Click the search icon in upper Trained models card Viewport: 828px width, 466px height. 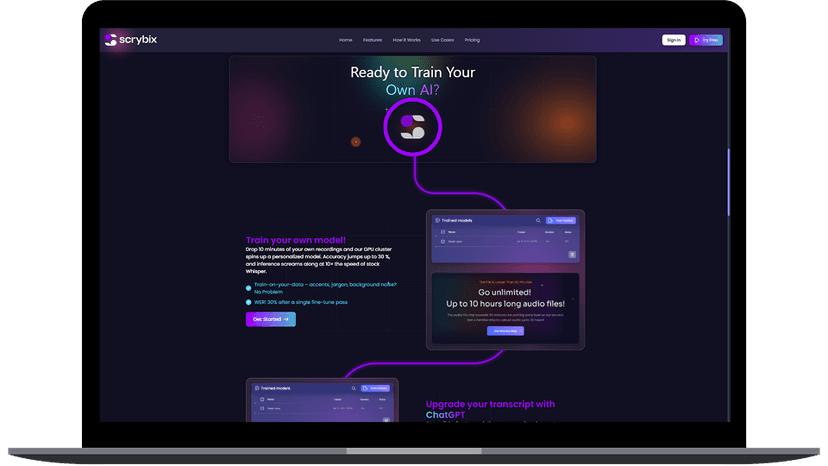537,220
